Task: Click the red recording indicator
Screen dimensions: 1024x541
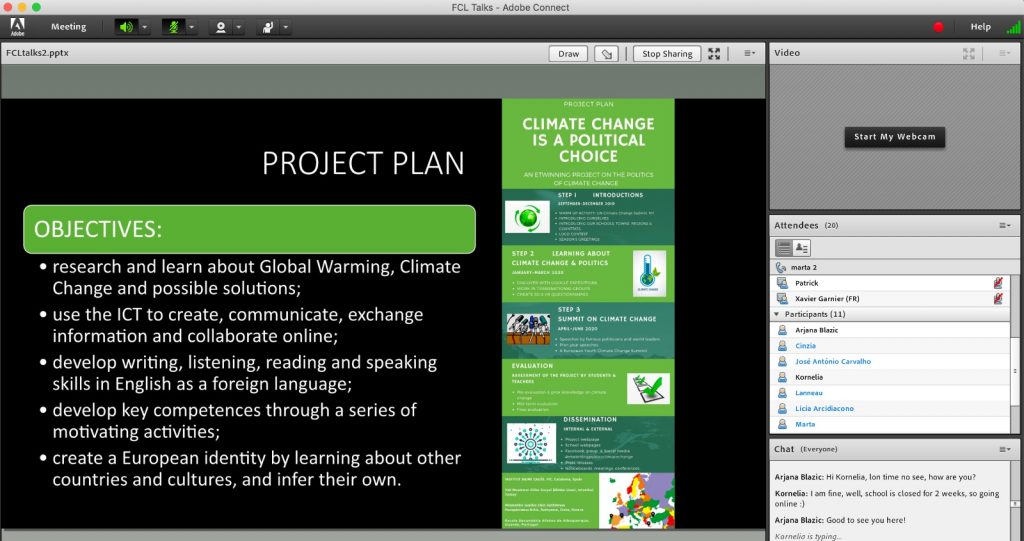Action: click(938, 27)
